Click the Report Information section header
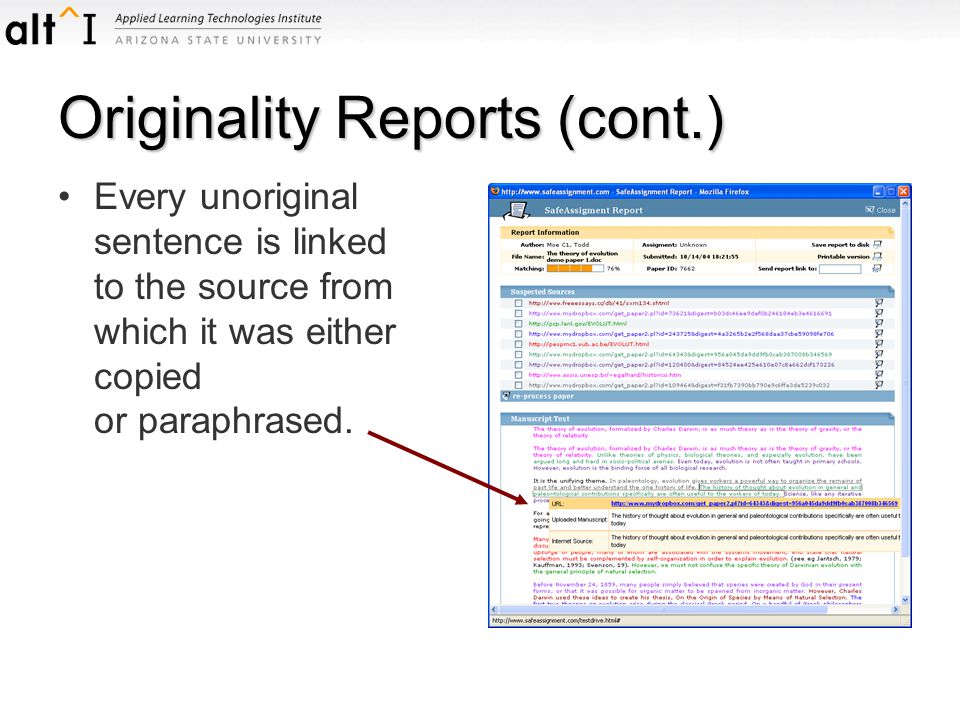 [x=697, y=233]
